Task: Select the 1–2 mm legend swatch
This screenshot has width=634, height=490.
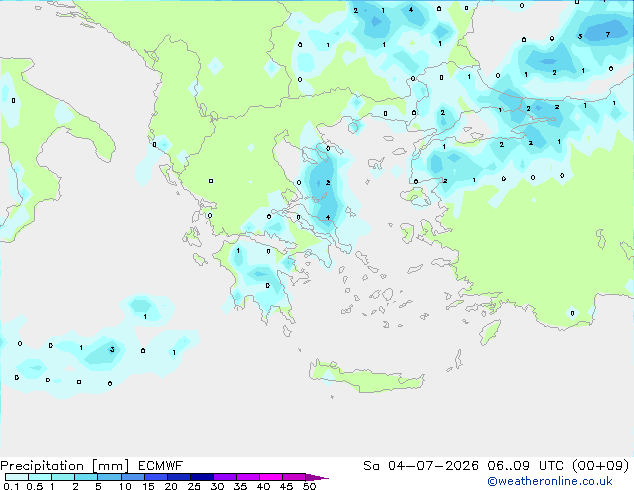Action: [x=63, y=477]
